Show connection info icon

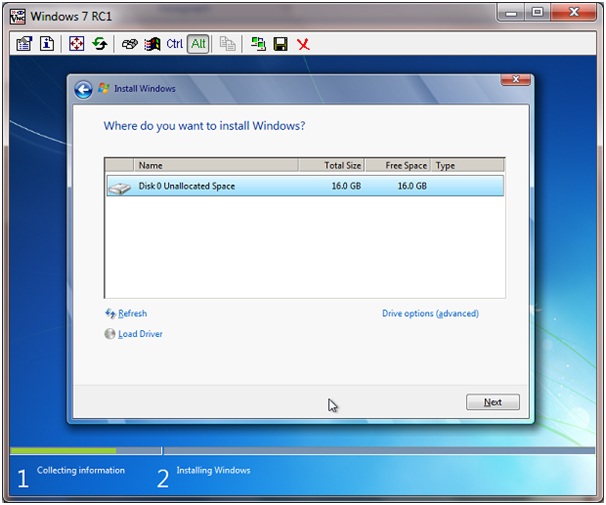(x=47, y=44)
